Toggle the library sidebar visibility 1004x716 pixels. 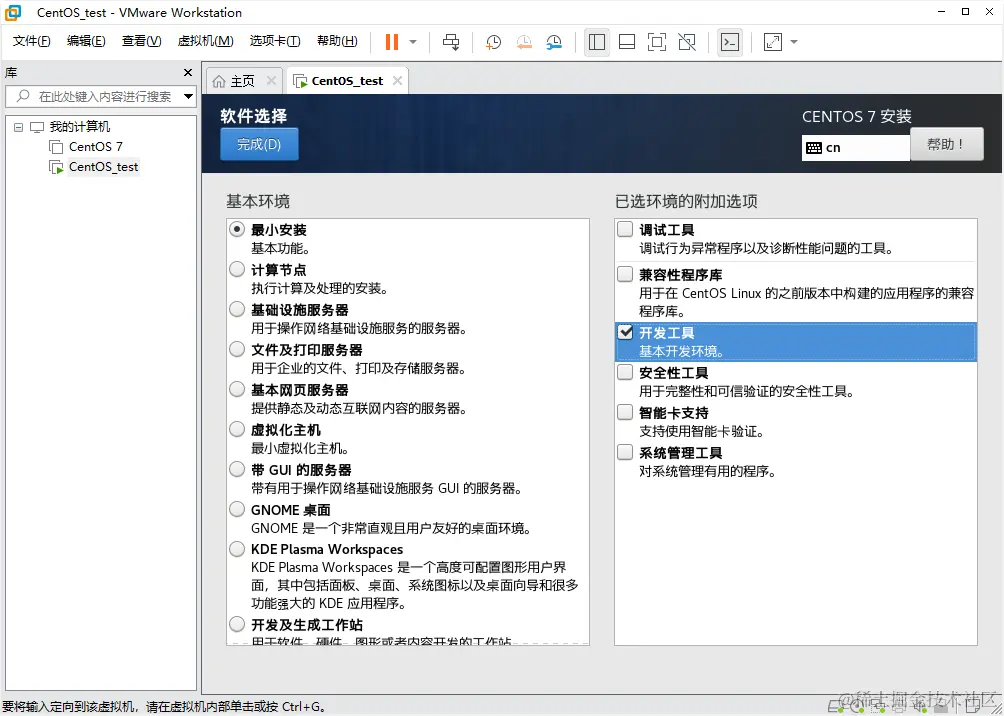(597, 42)
